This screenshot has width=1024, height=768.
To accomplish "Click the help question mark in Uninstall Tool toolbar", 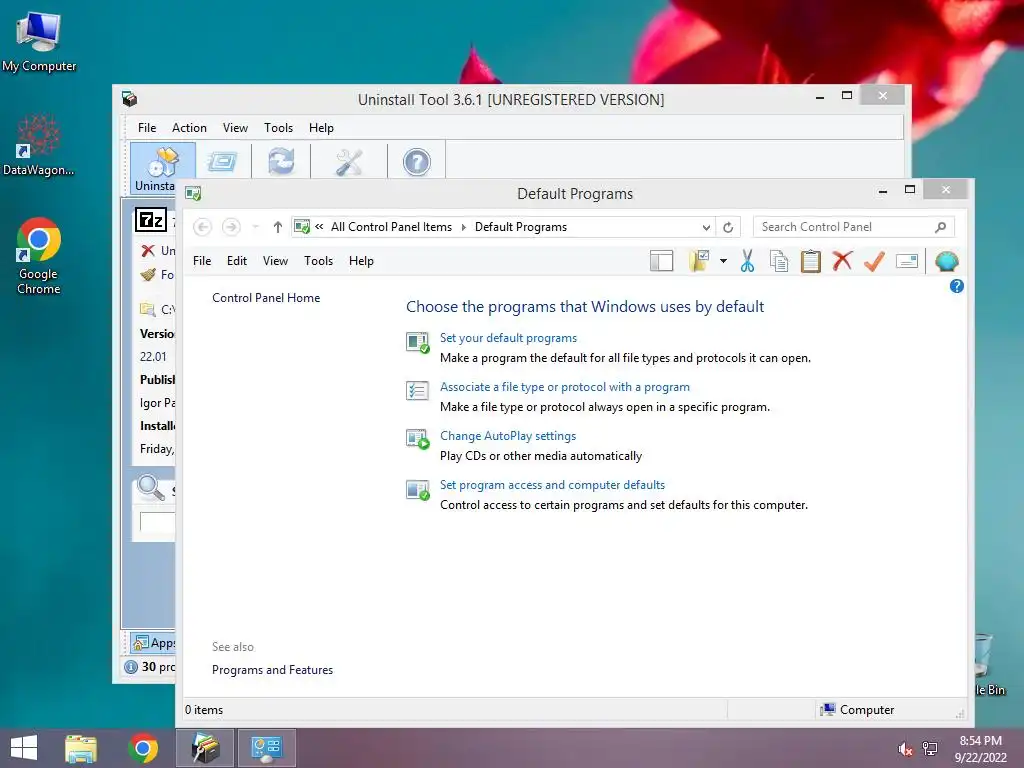I will 417,162.
